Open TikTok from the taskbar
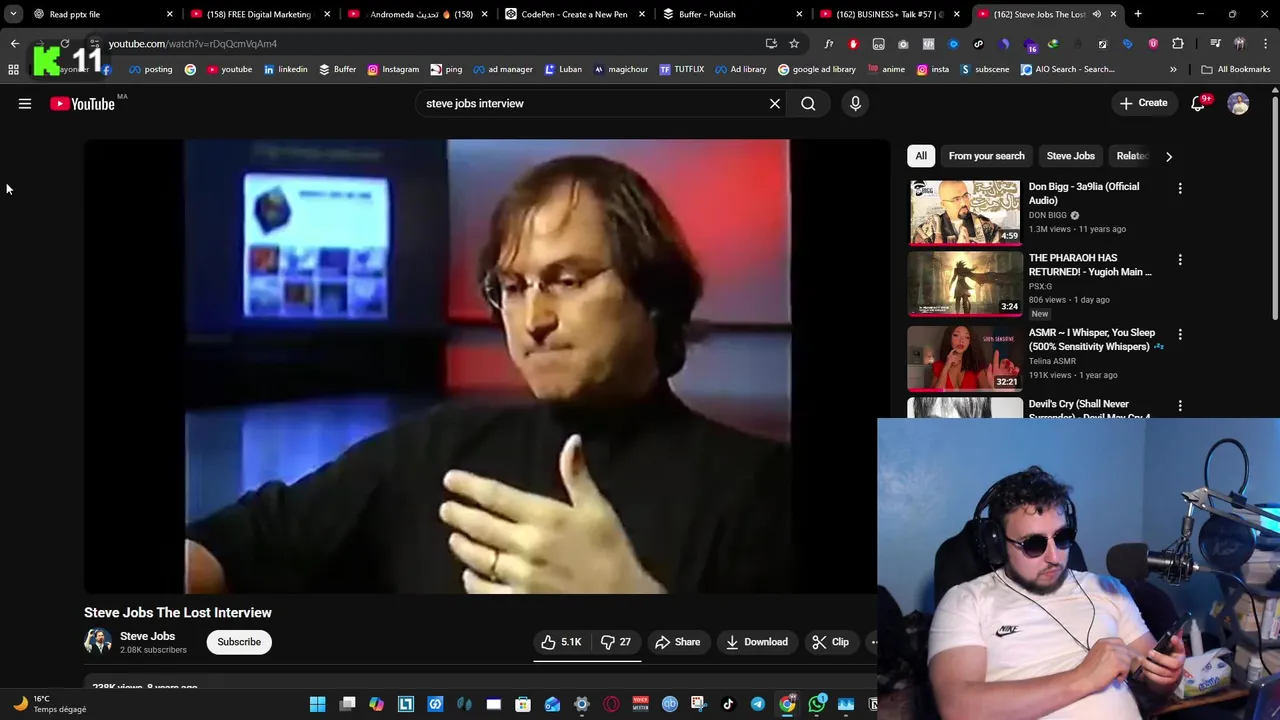The image size is (1280, 720). [728, 704]
